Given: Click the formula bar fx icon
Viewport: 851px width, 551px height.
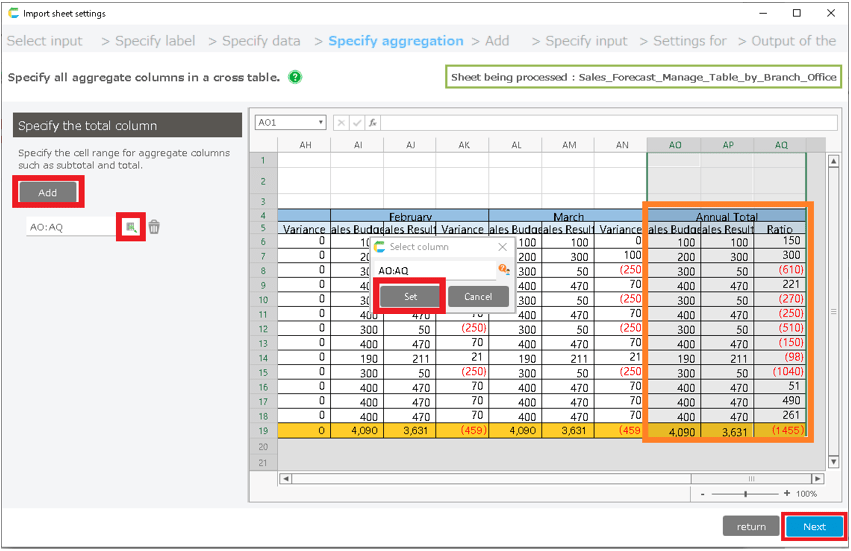Looking at the screenshot, I should coord(372,123).
